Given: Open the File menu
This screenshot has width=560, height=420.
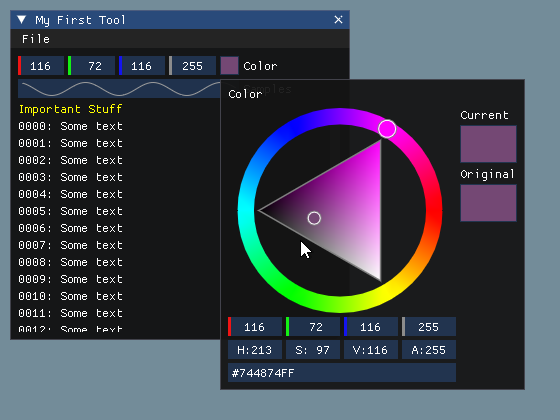Looking at the screenshot, I should (x=36, y=39).
